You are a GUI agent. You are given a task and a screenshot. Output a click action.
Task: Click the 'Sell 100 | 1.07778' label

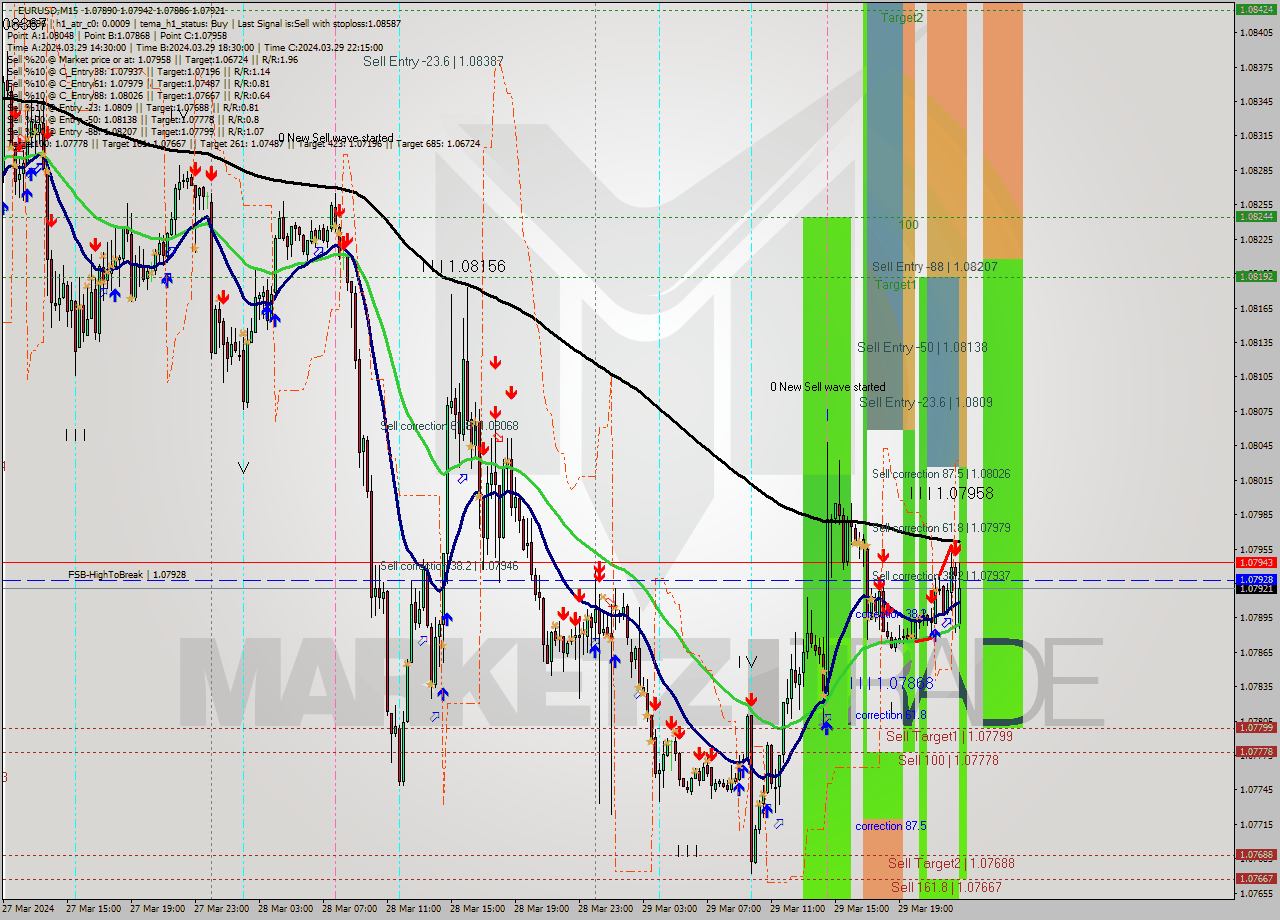click(x=948, y=760)
